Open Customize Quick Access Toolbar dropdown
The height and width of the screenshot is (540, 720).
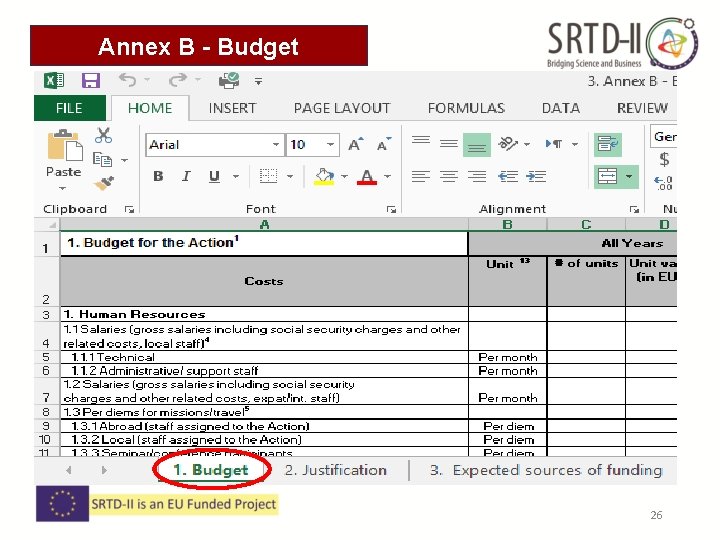coord(259,82)
